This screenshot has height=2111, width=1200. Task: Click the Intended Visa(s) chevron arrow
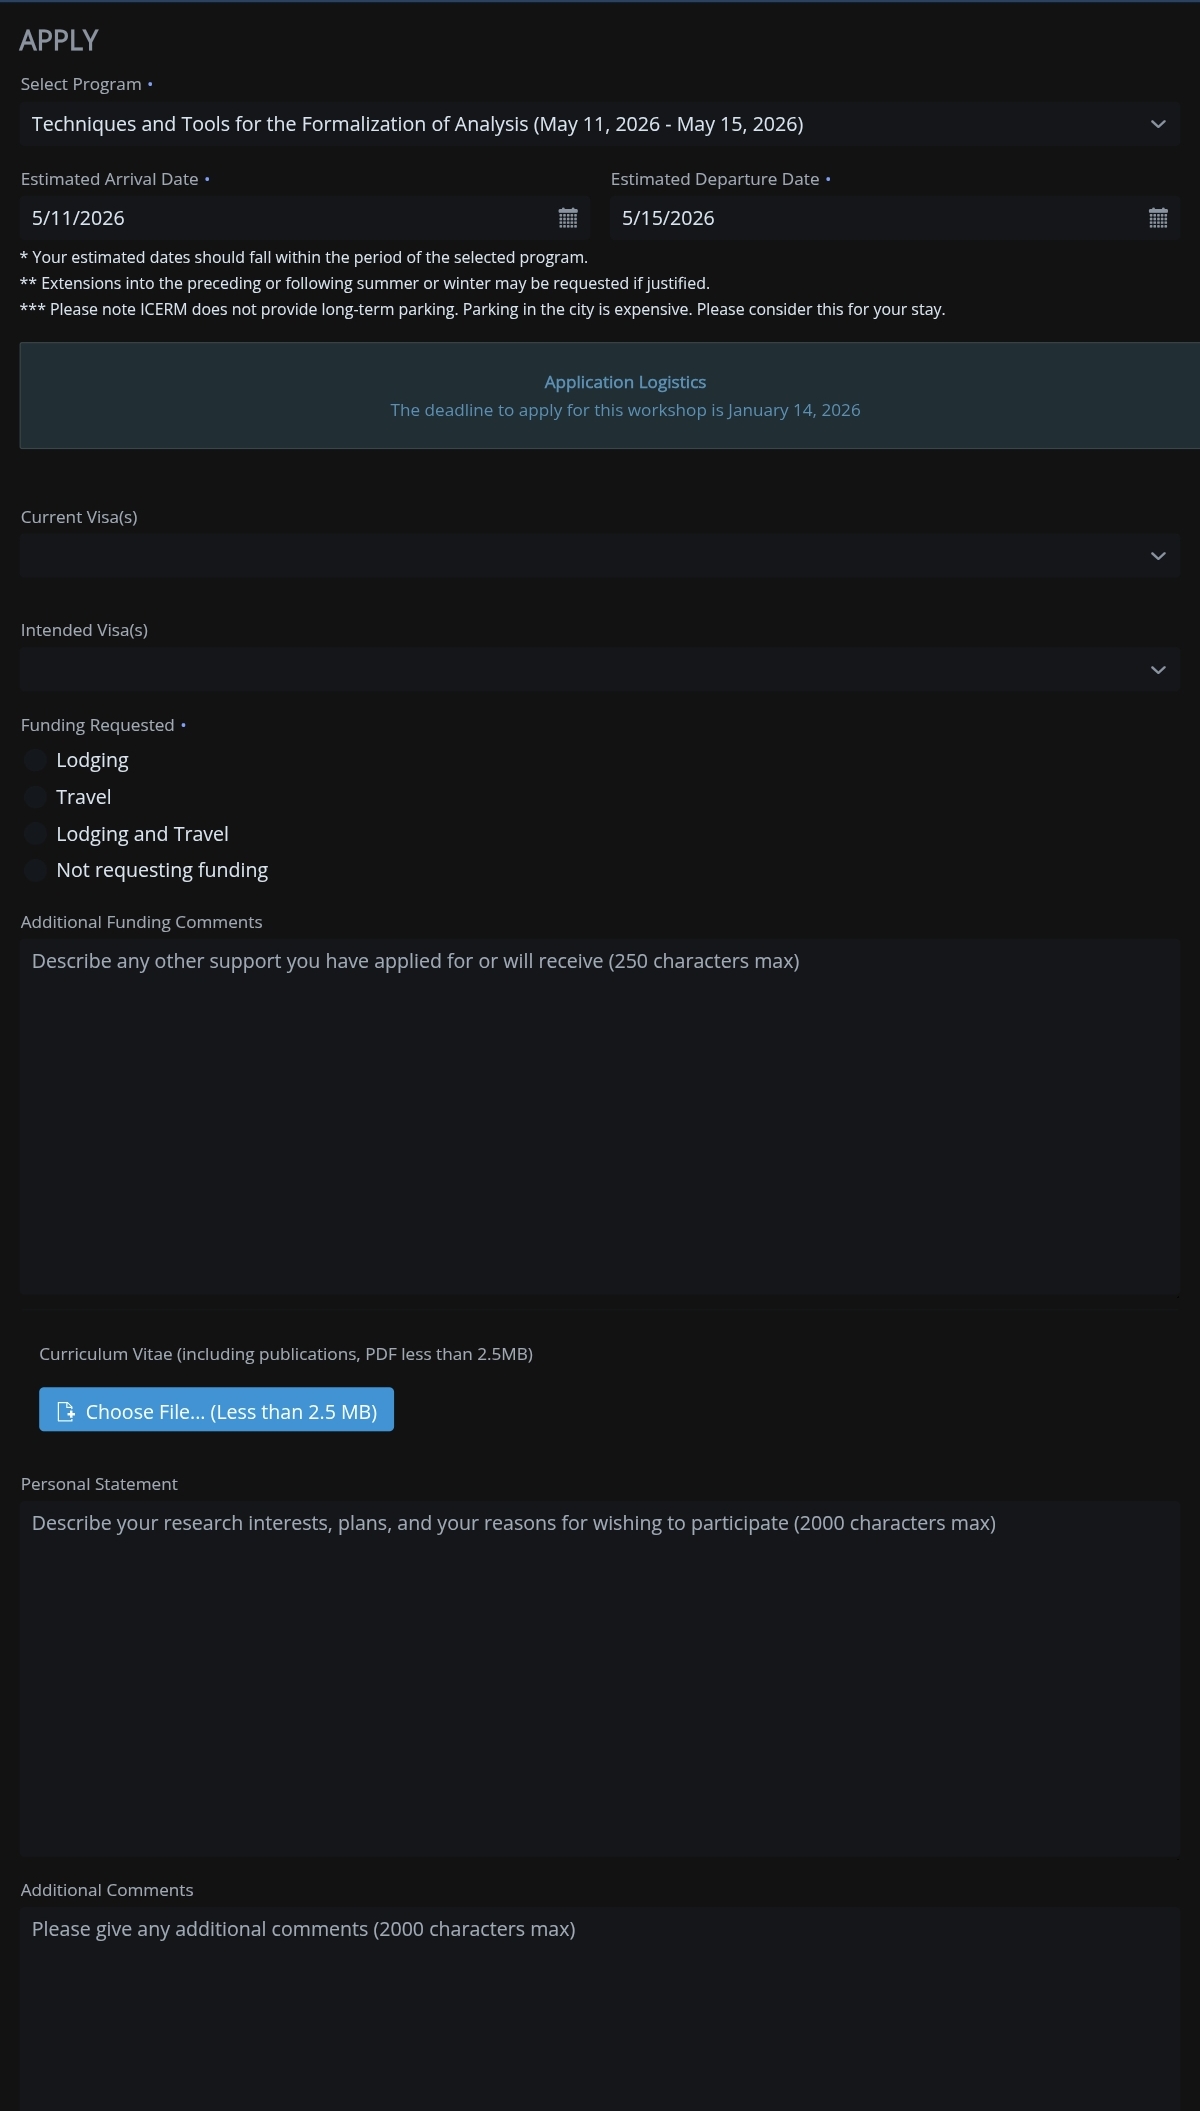tap(1158, 669)
